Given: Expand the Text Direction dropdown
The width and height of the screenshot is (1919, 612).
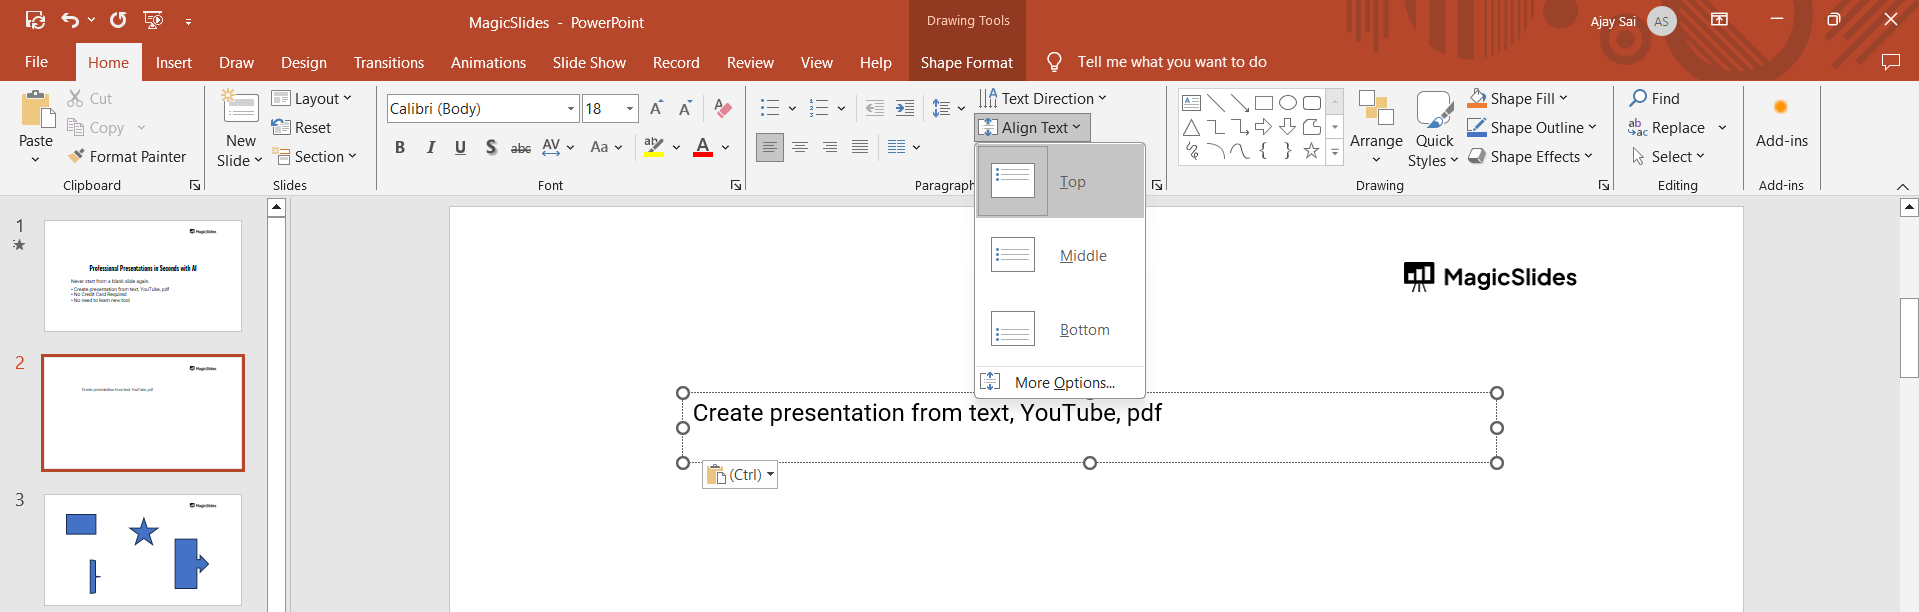Looking at the screenshot, I should [1102, 98].
